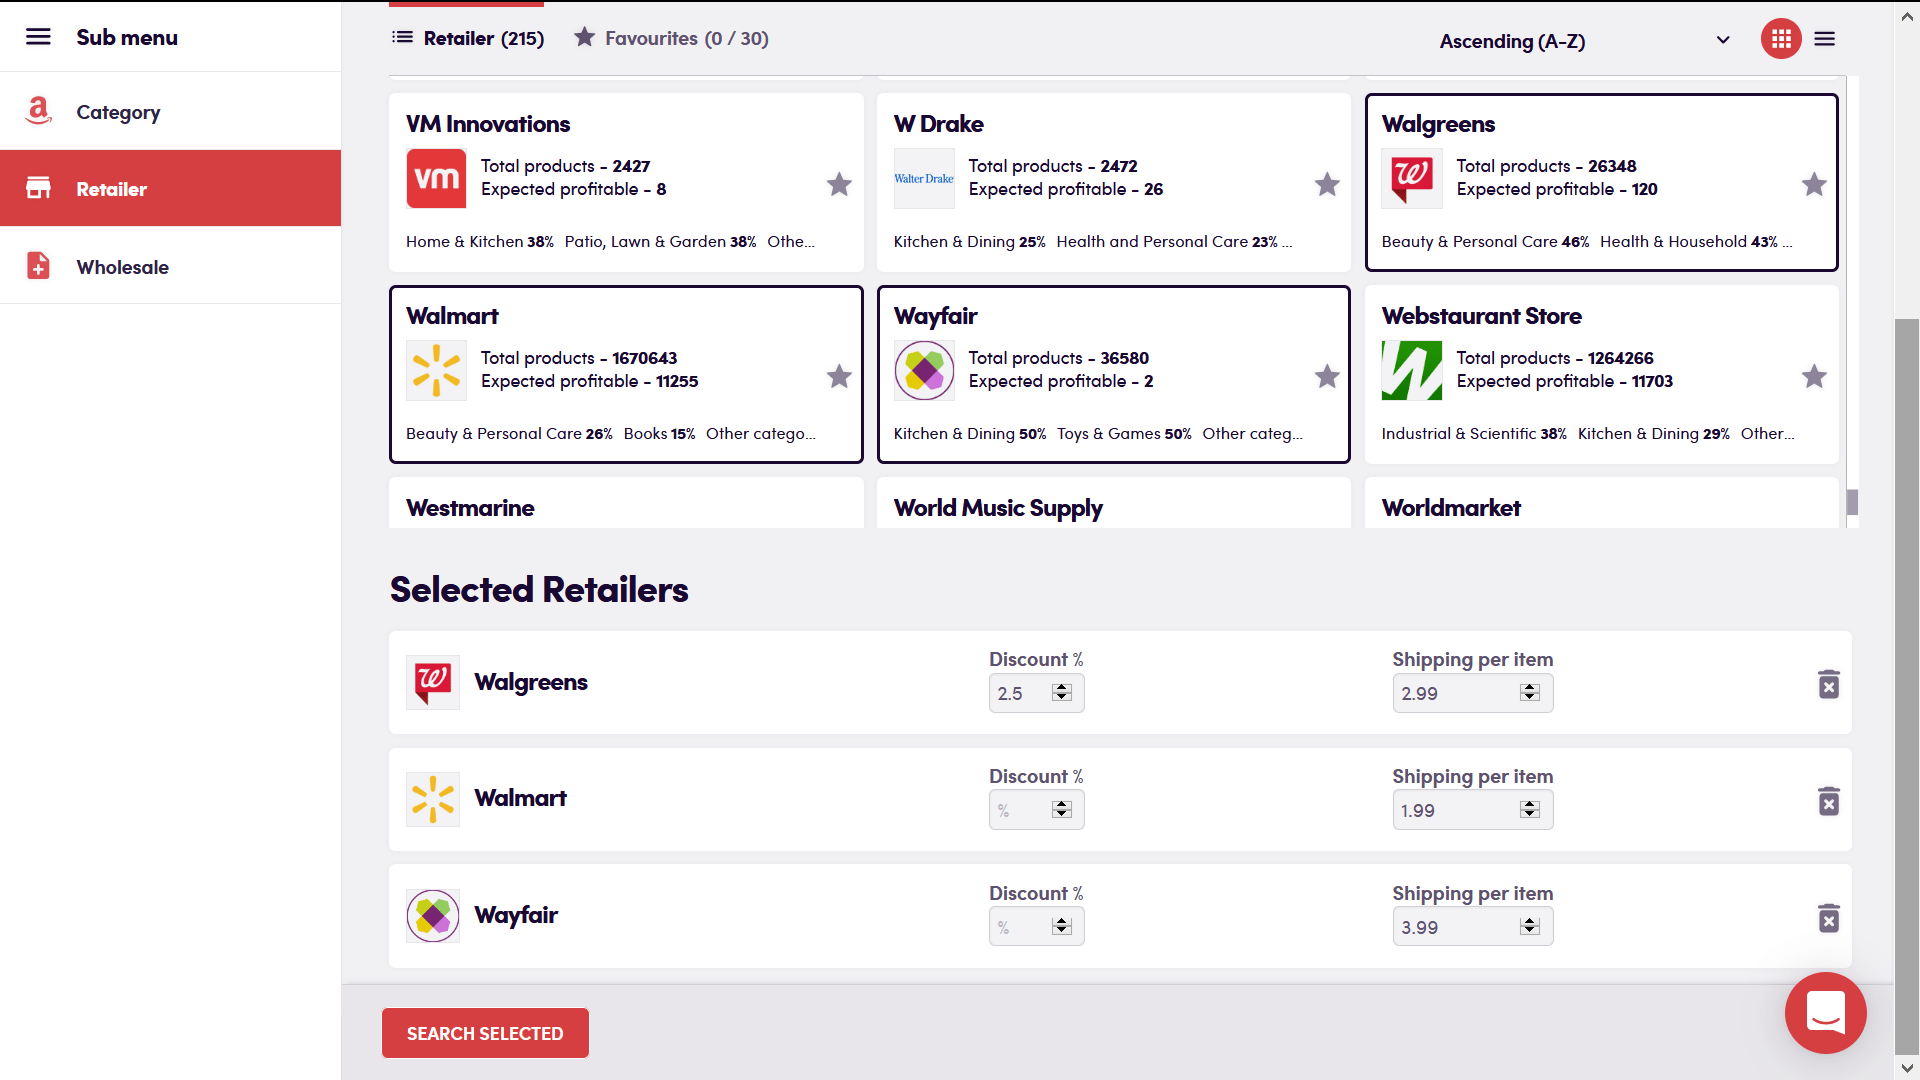The width and height of the screenshot is (1920, 1080).
Task: Open the Favourites (0 / 30) tab
Action: 671,38
